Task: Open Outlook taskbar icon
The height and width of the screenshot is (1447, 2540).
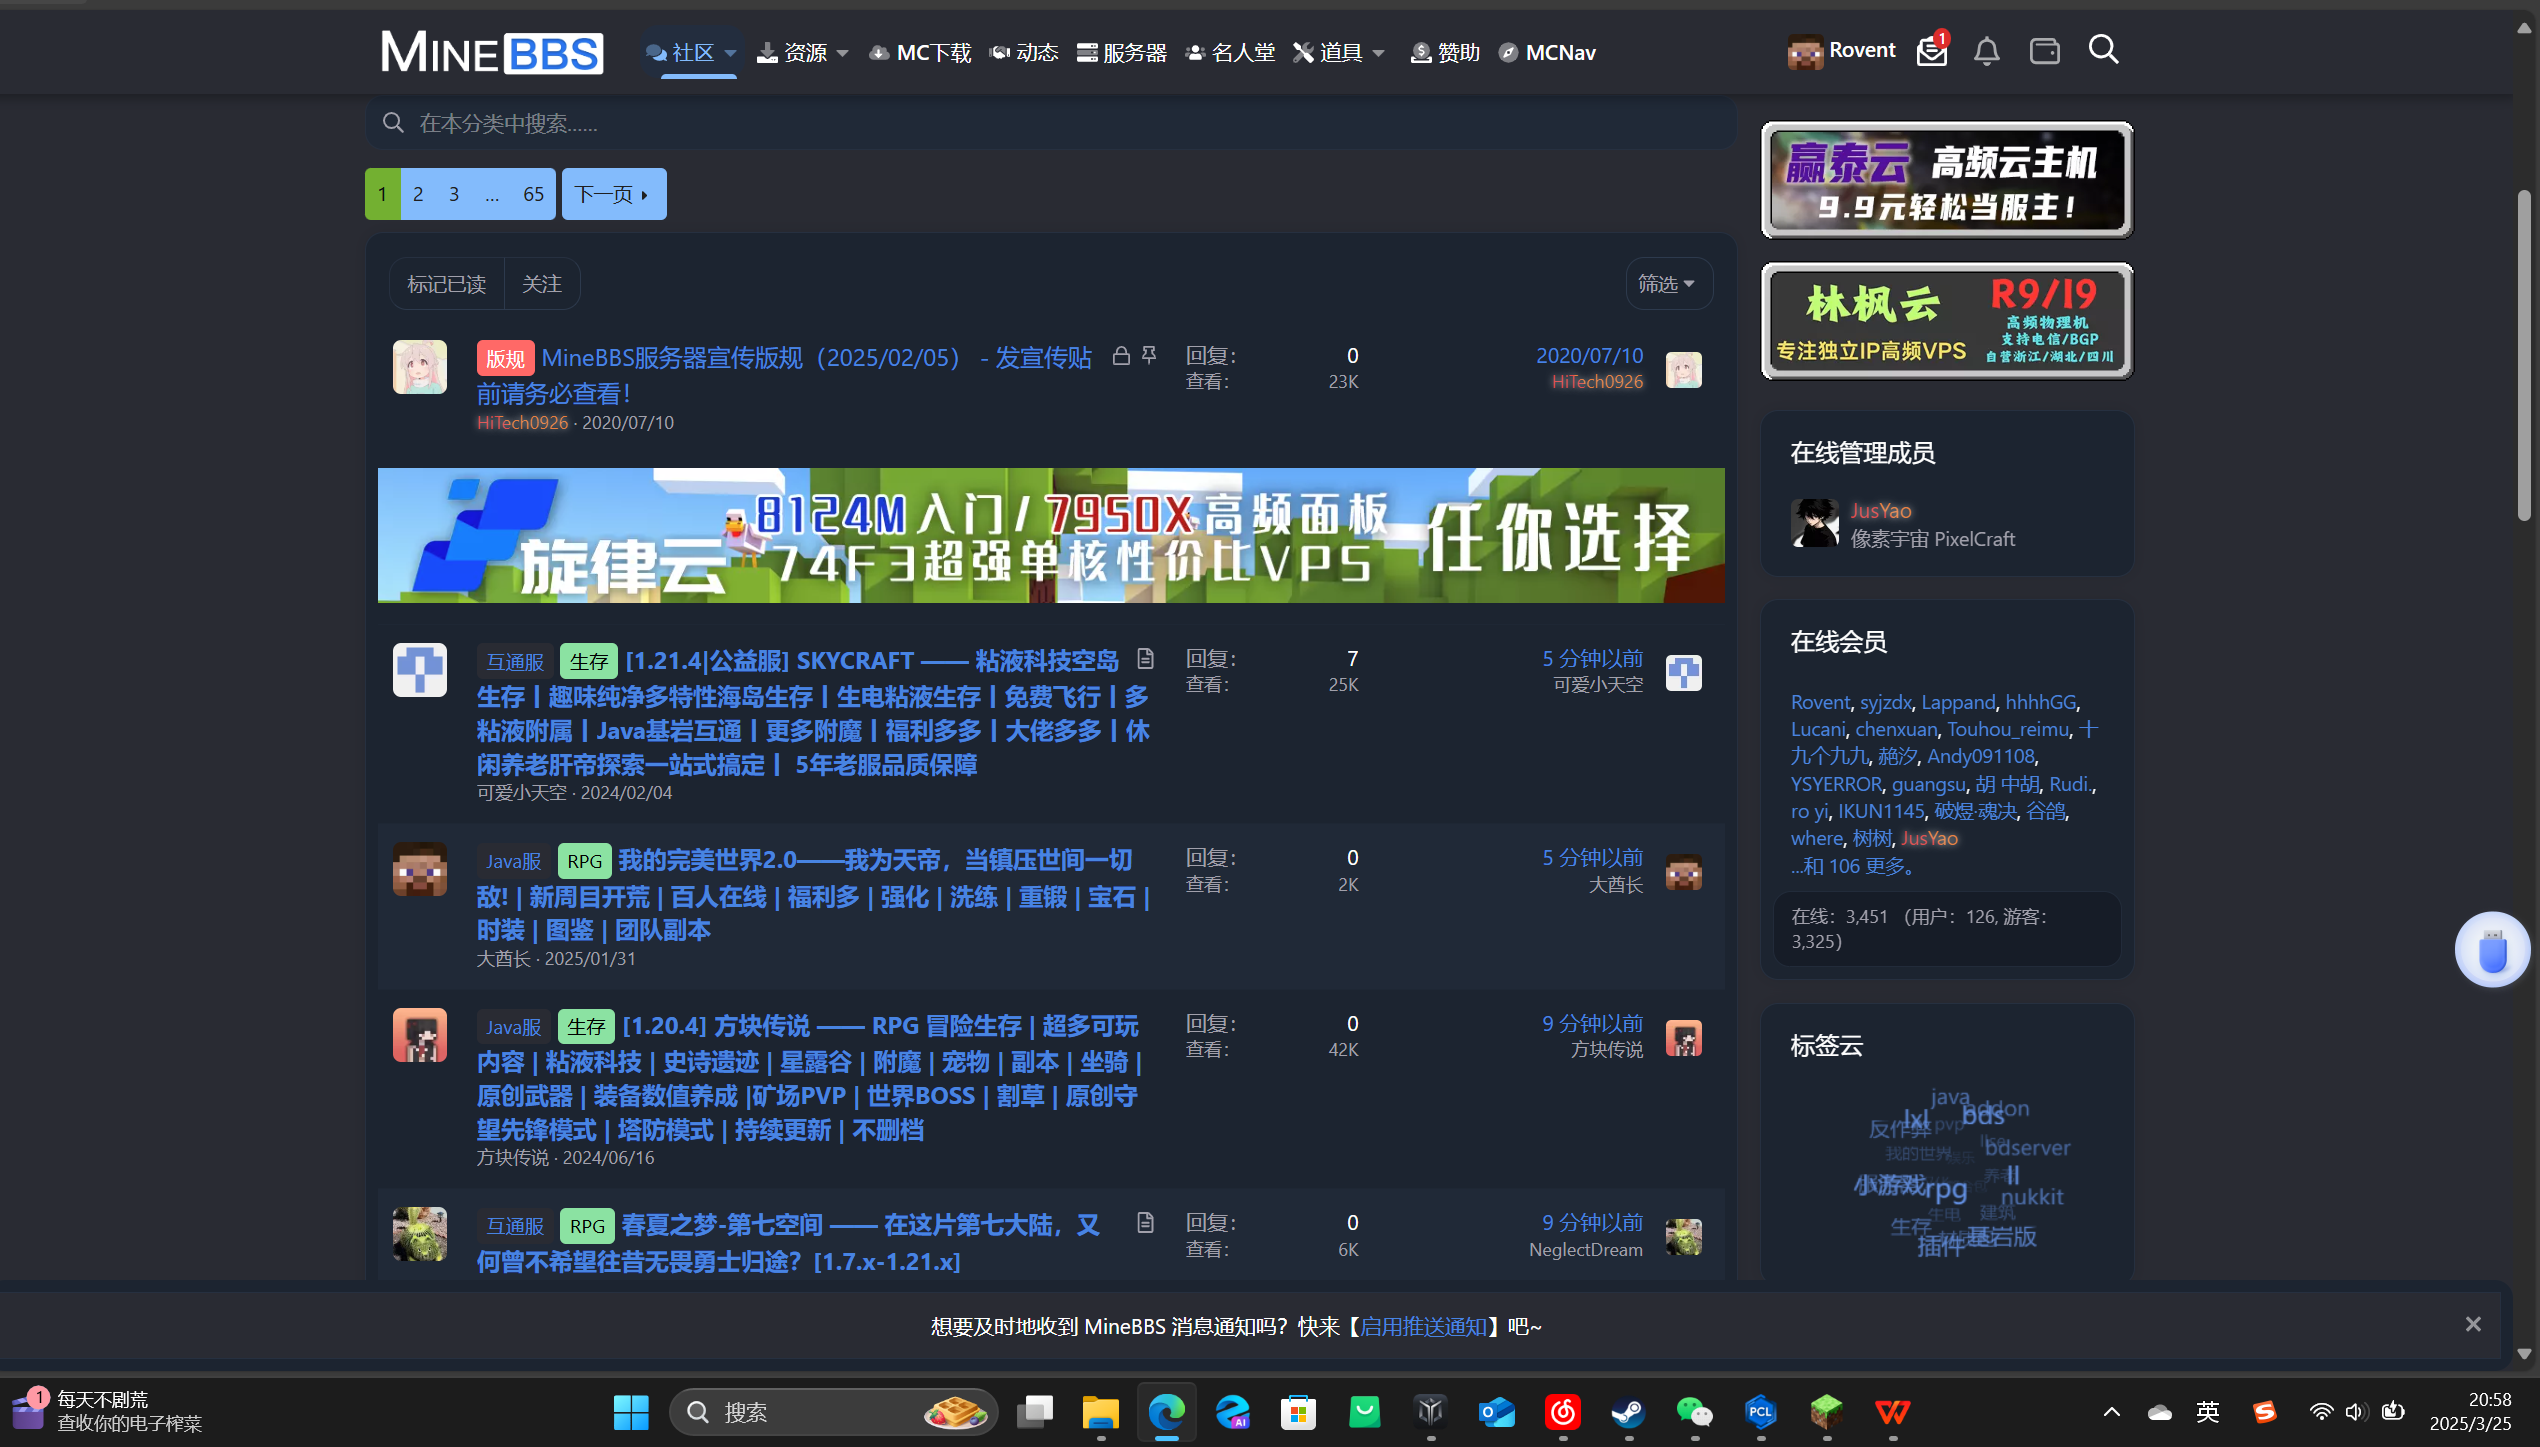Action: [x=1496, y=1412]
